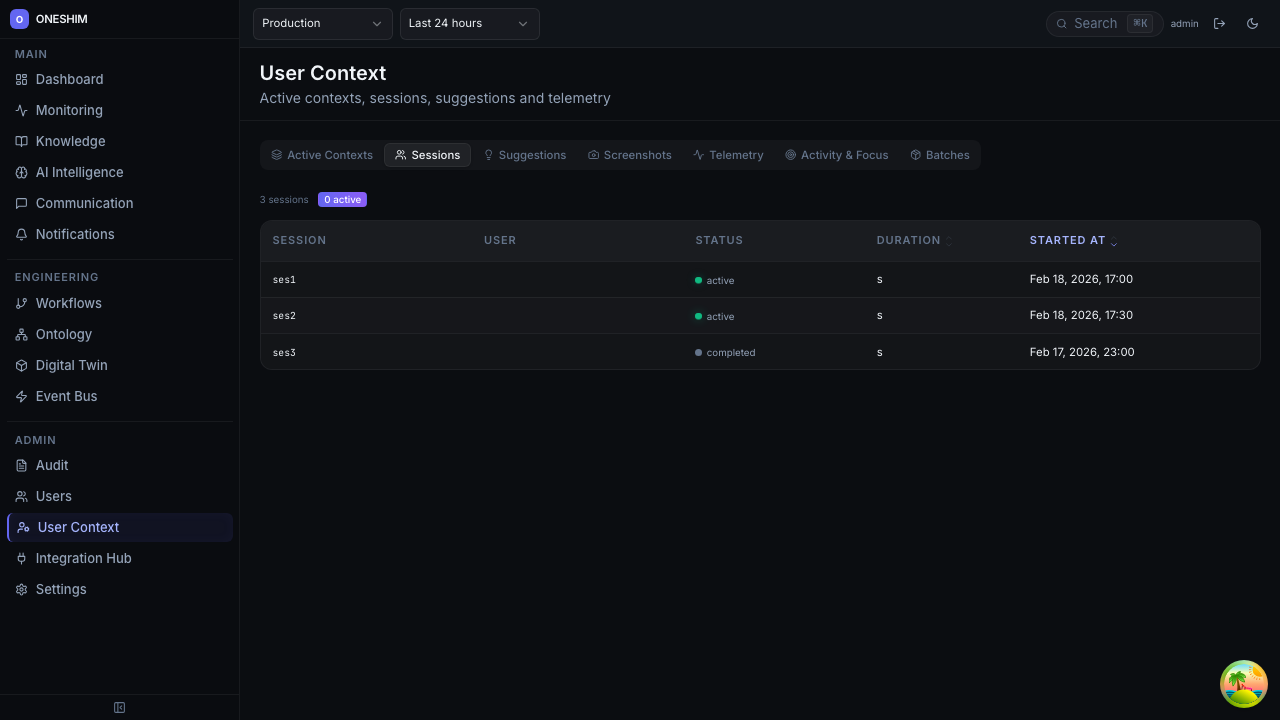
Task: Open the Activity & Focus tab
Action: [x=836, y=155]
